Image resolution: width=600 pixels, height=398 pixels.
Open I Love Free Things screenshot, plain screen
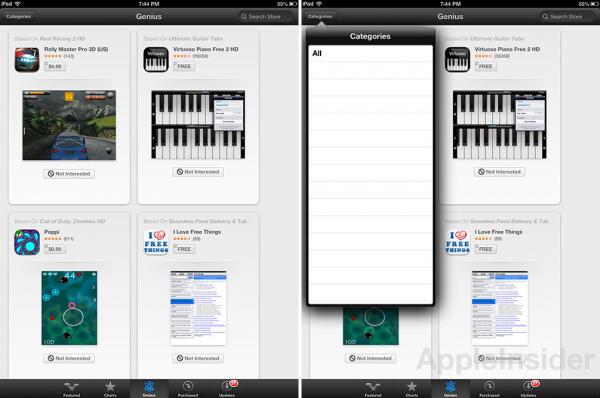coord(198,308)
